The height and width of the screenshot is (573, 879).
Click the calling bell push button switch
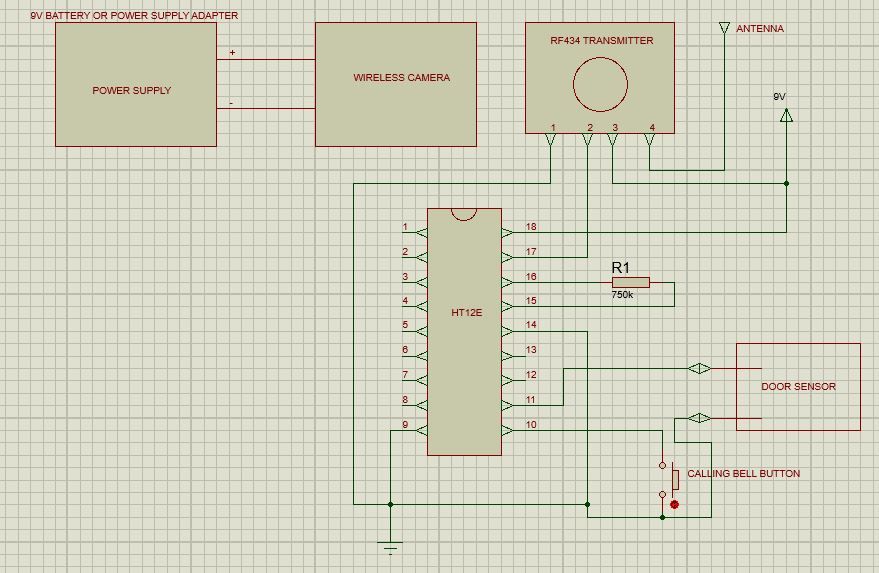pos(669,480)
